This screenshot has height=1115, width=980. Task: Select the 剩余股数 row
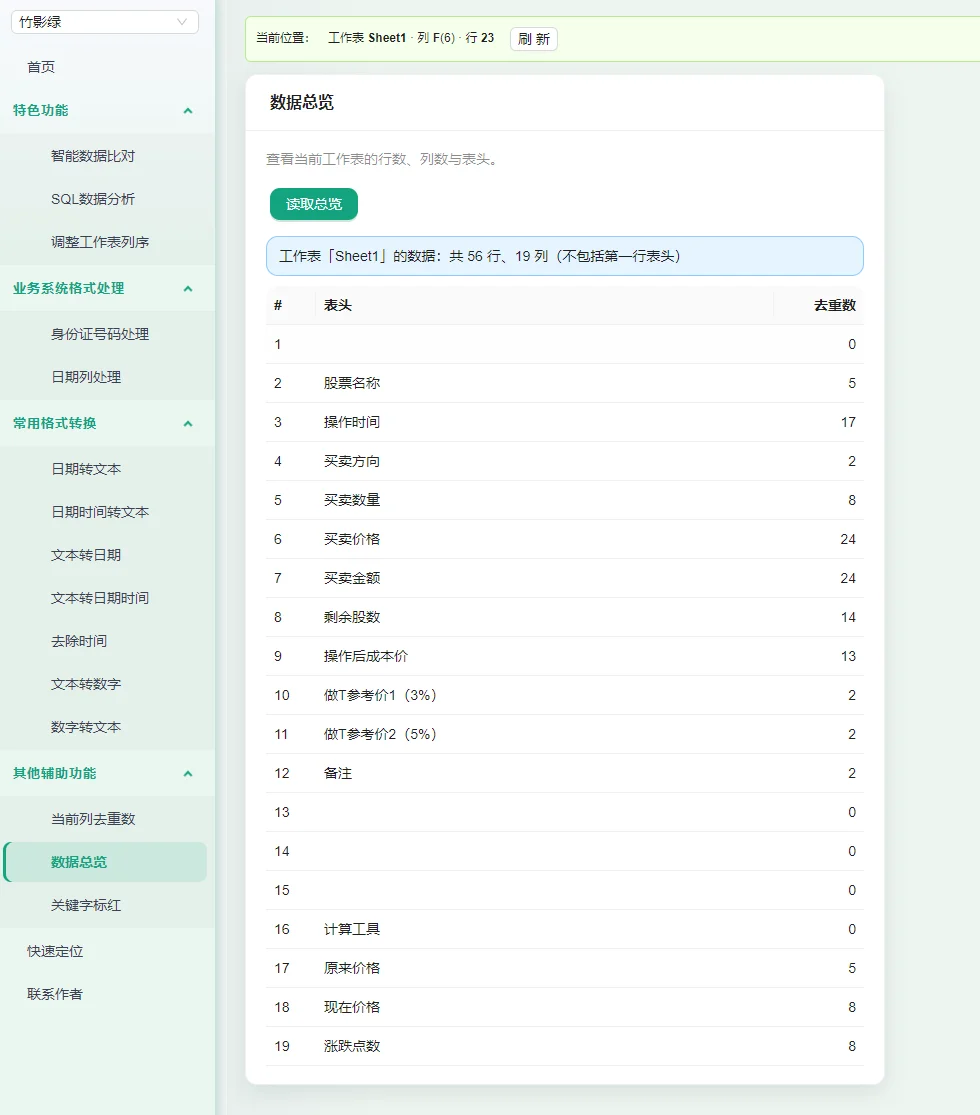click(x=565, y=617)
